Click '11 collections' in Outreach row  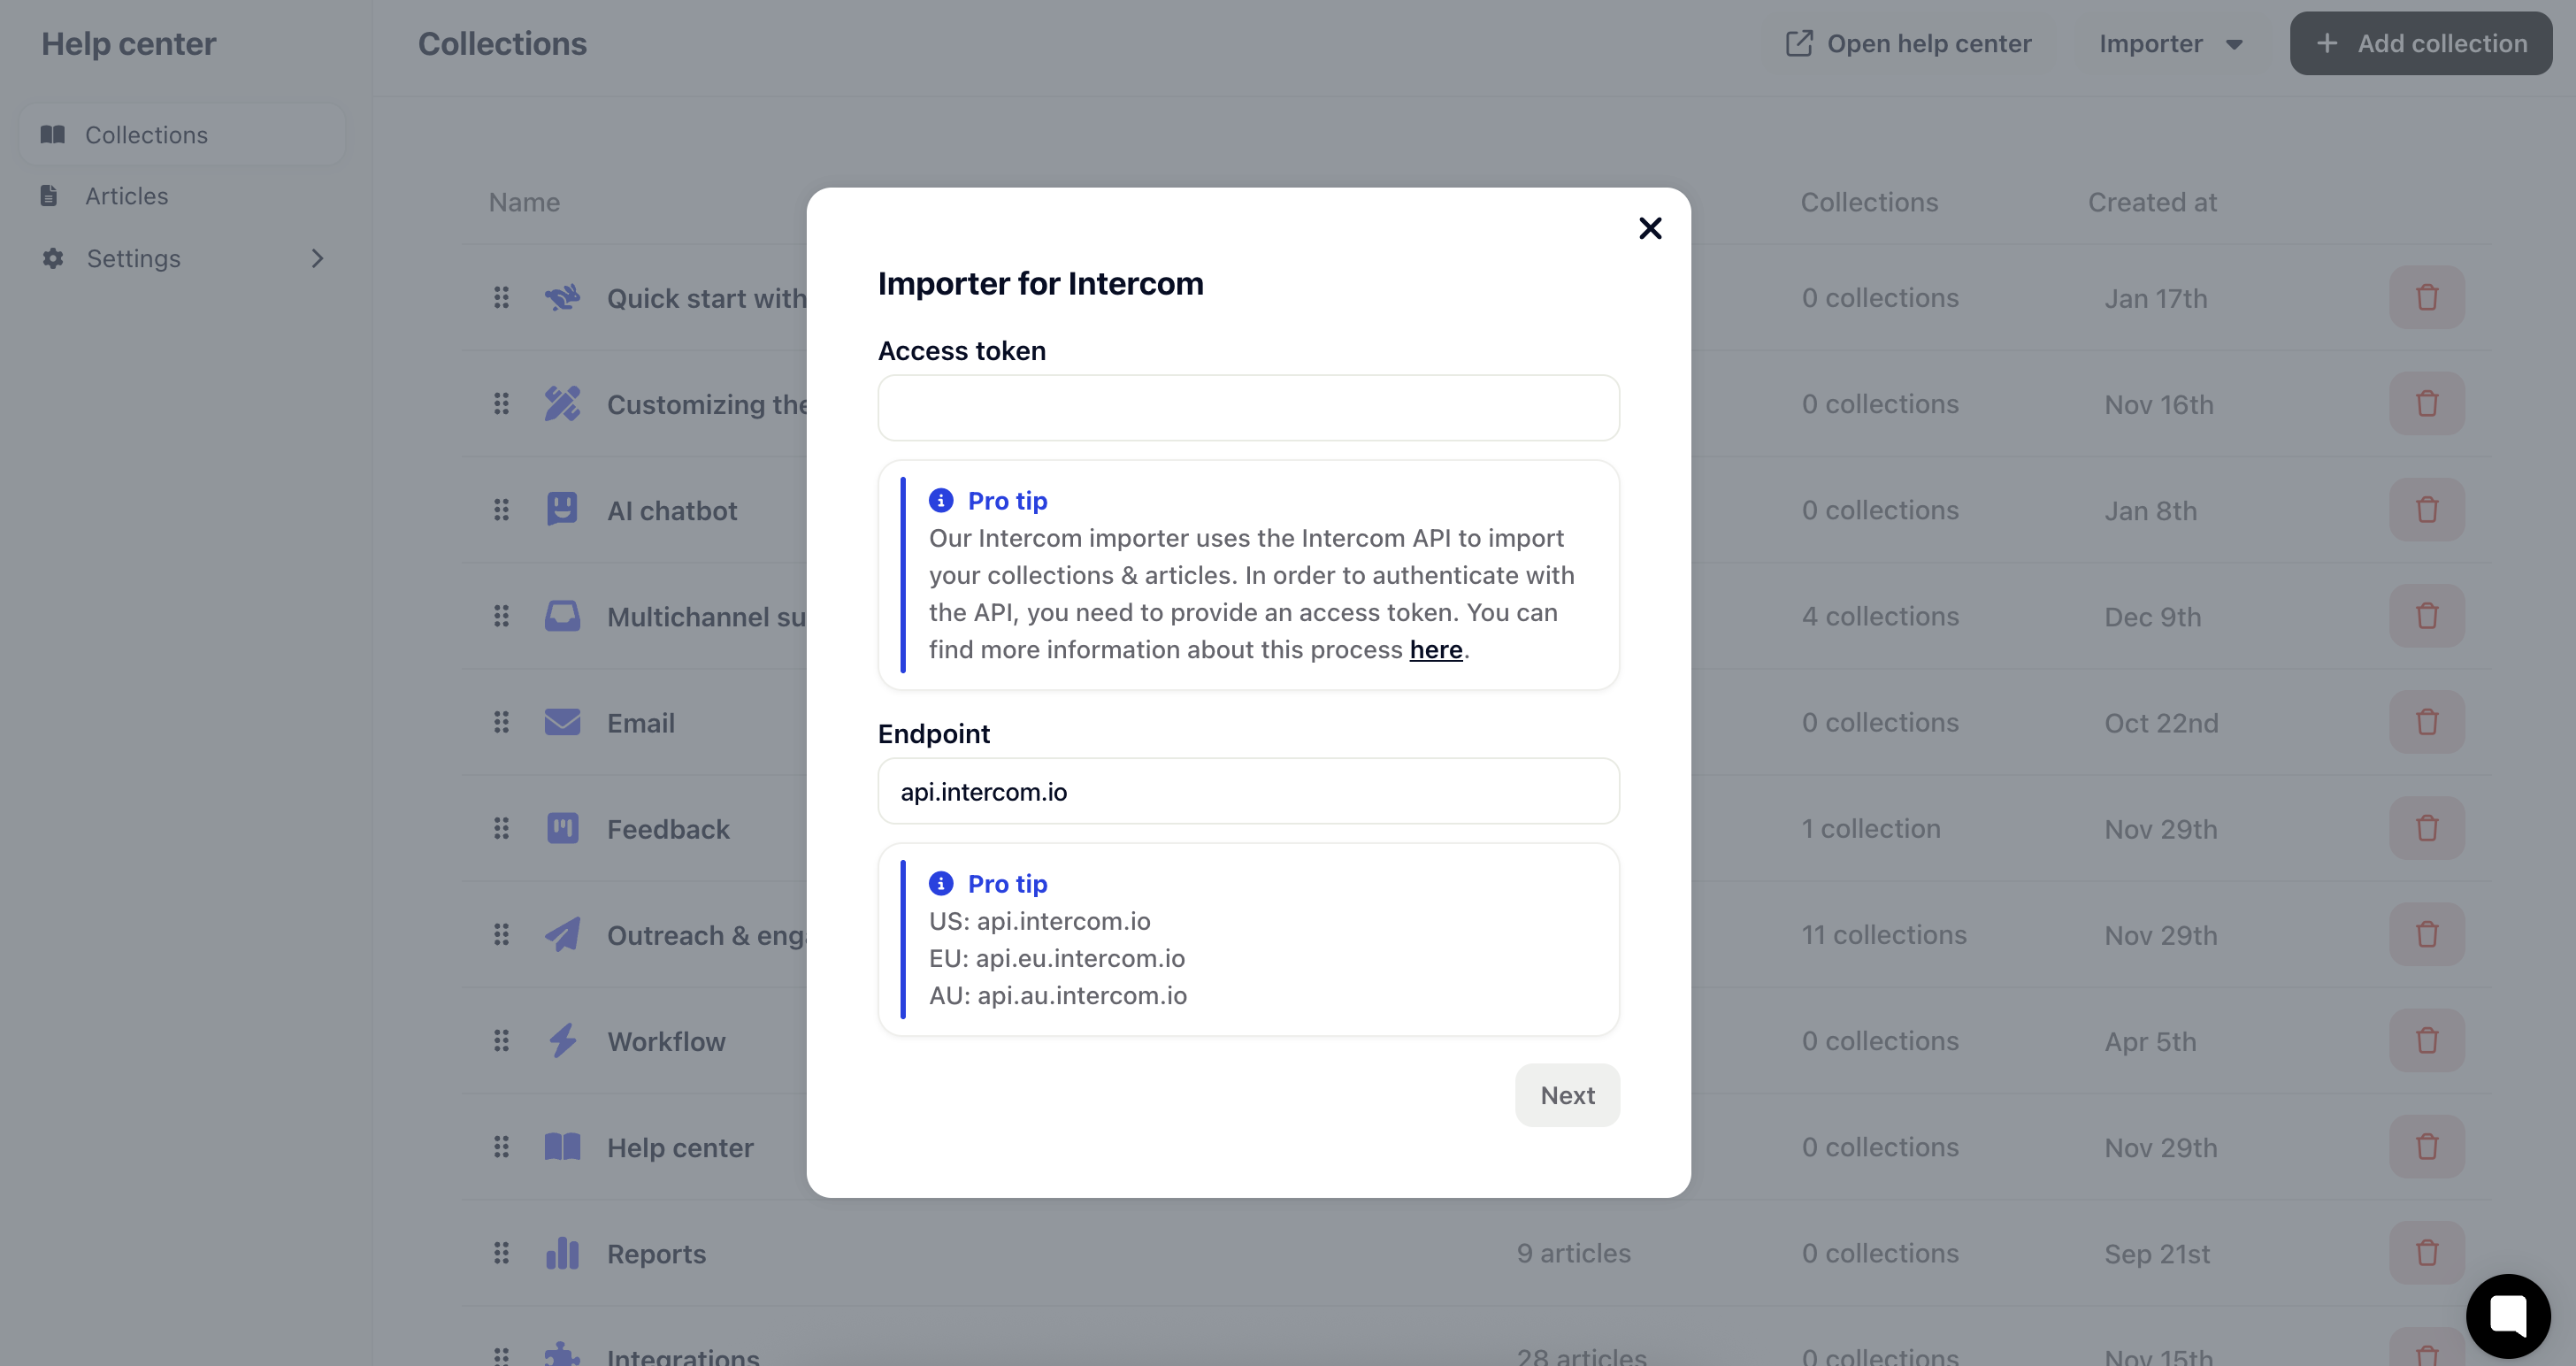pyautogui.click(x=1884, y=935)
